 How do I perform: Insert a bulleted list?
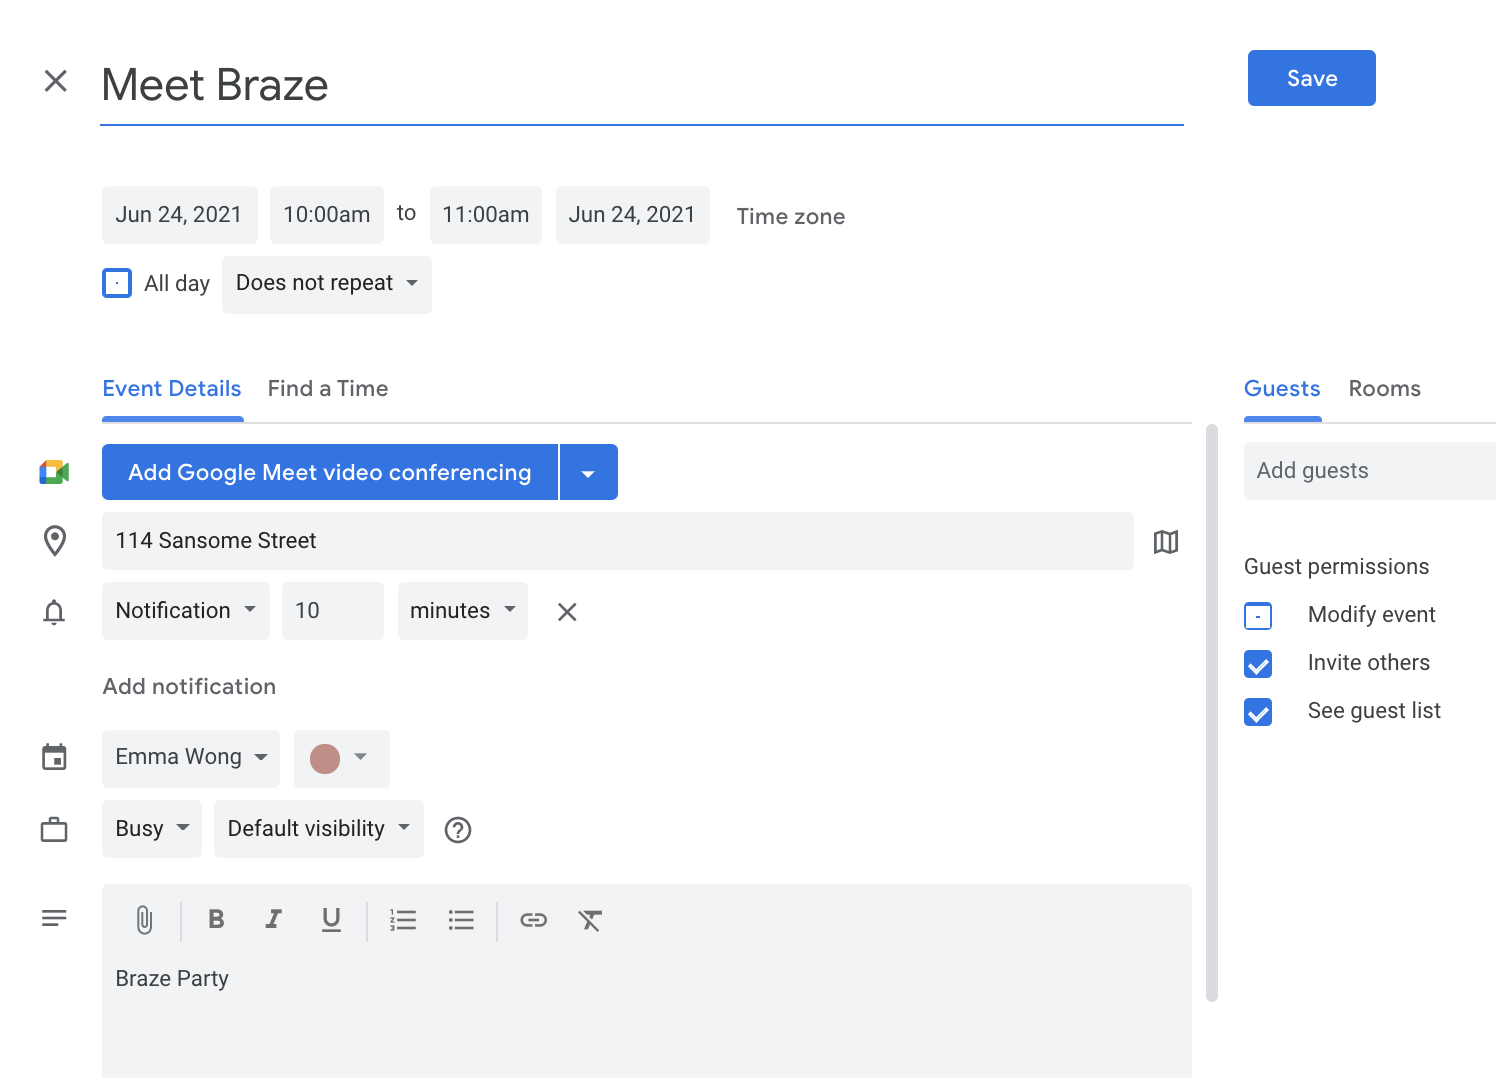pos(461,920)
